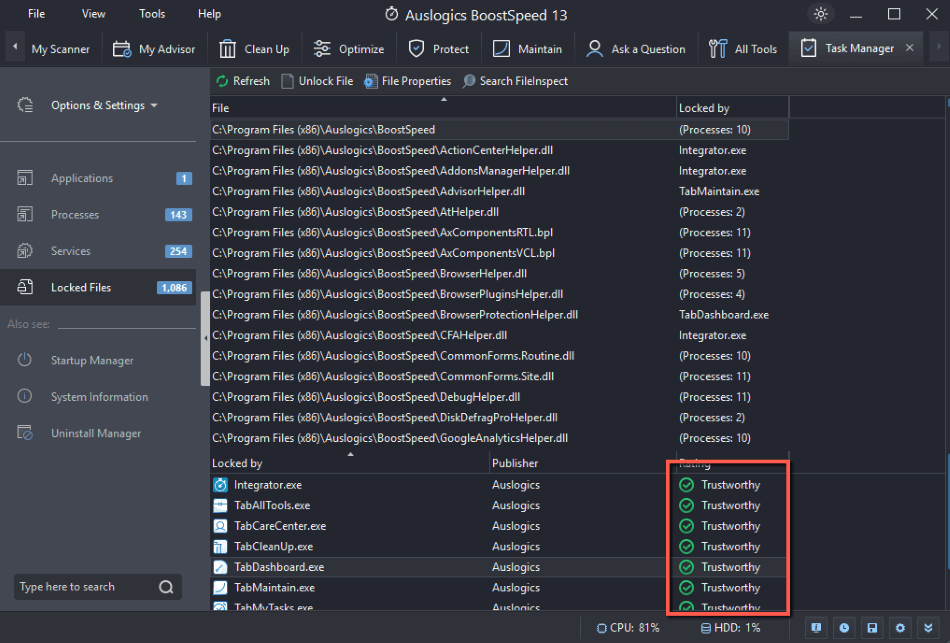Open the View menu
950x643 pixels.
[x=93, y=14]
